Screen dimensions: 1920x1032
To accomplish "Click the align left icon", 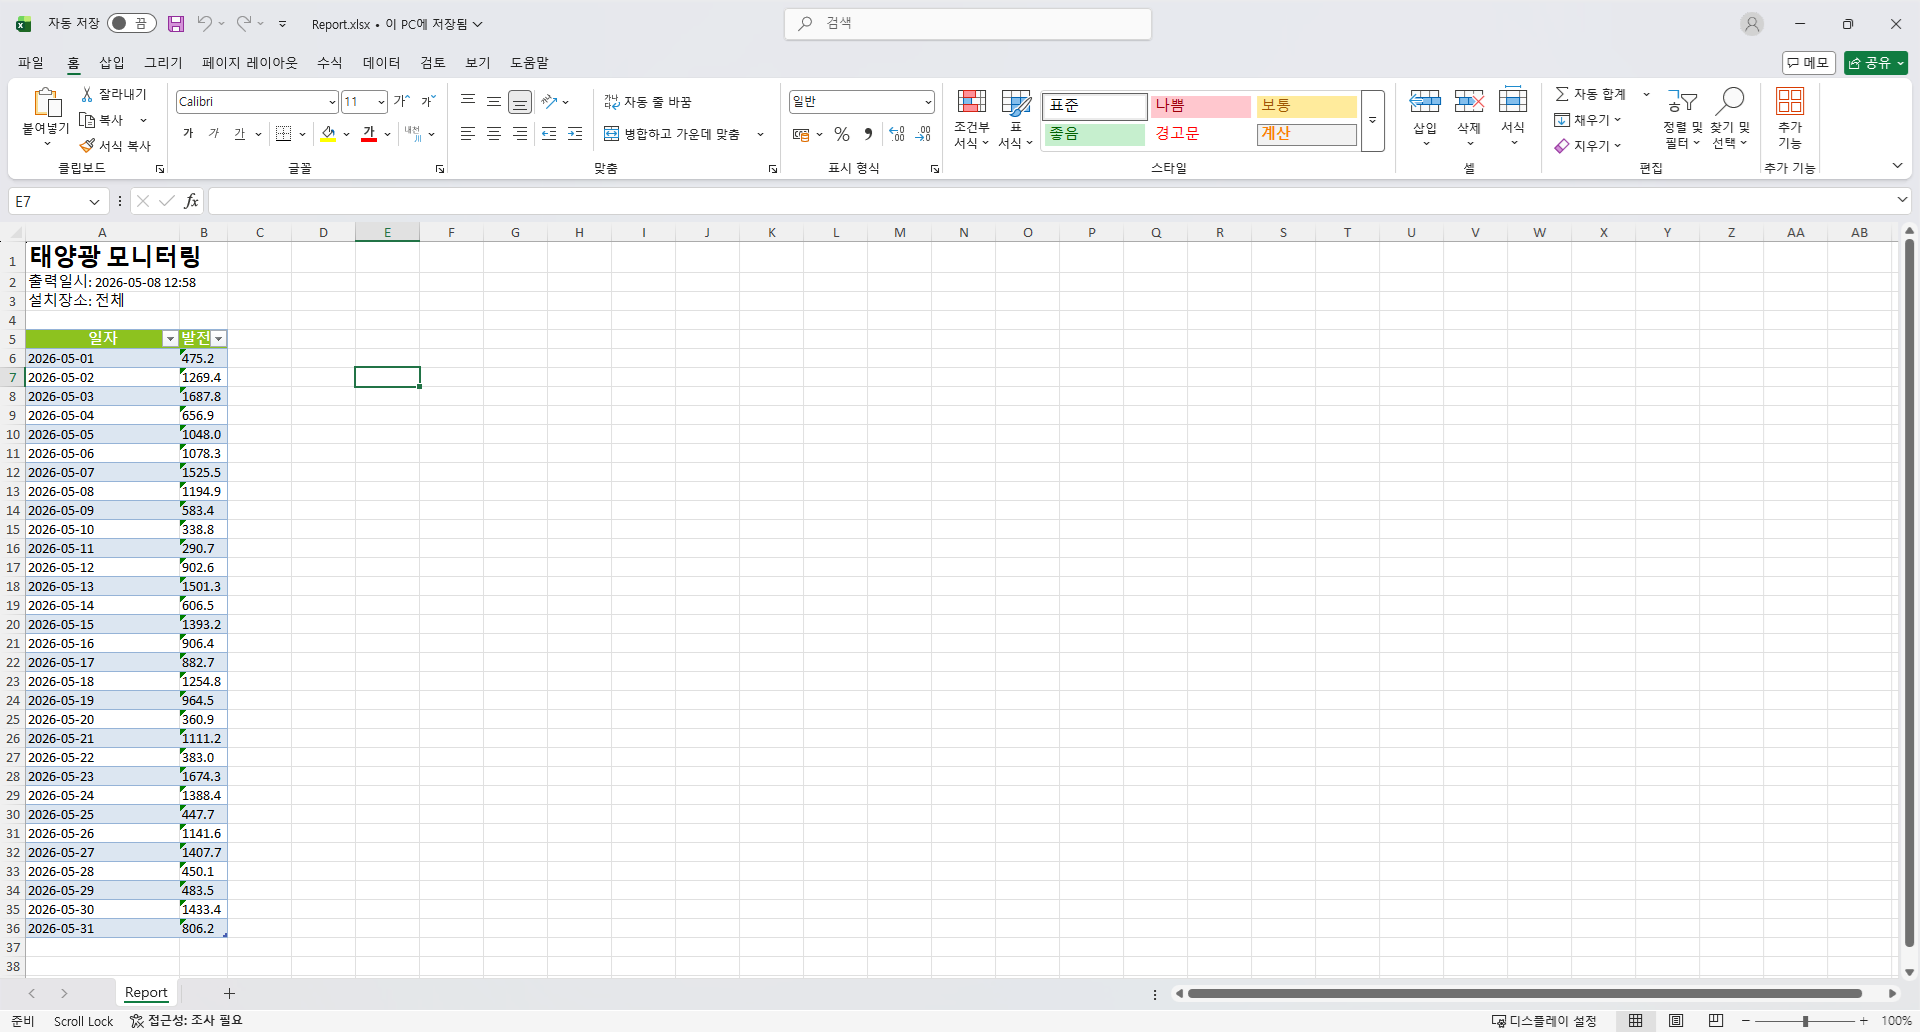I will pyautogui.click(x=467, y=134).
